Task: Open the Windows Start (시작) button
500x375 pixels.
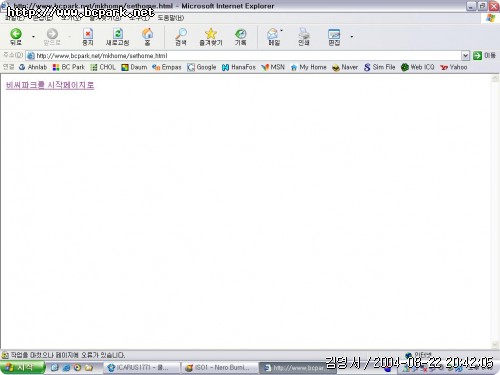Action: click(x=22, y=367)
